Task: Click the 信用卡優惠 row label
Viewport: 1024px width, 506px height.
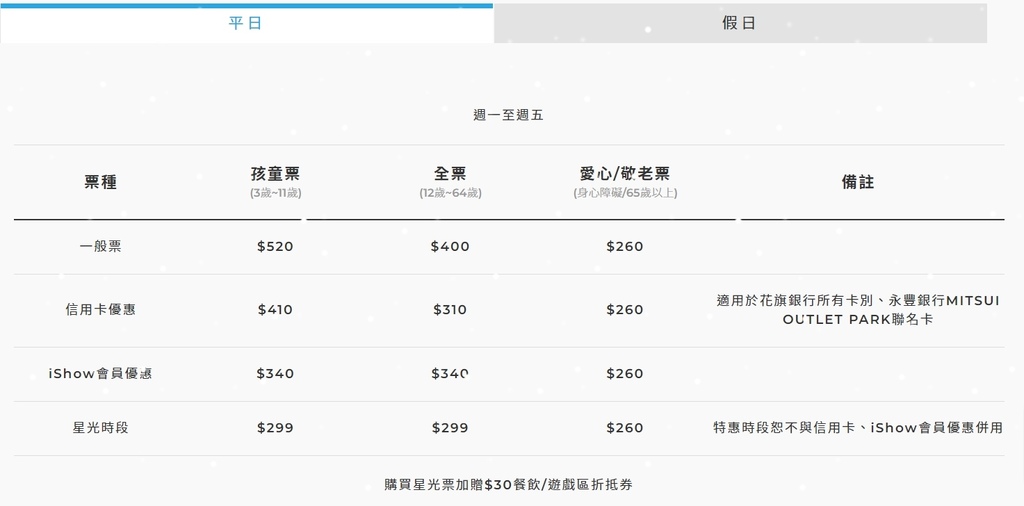Action: [x=100, y=310]
